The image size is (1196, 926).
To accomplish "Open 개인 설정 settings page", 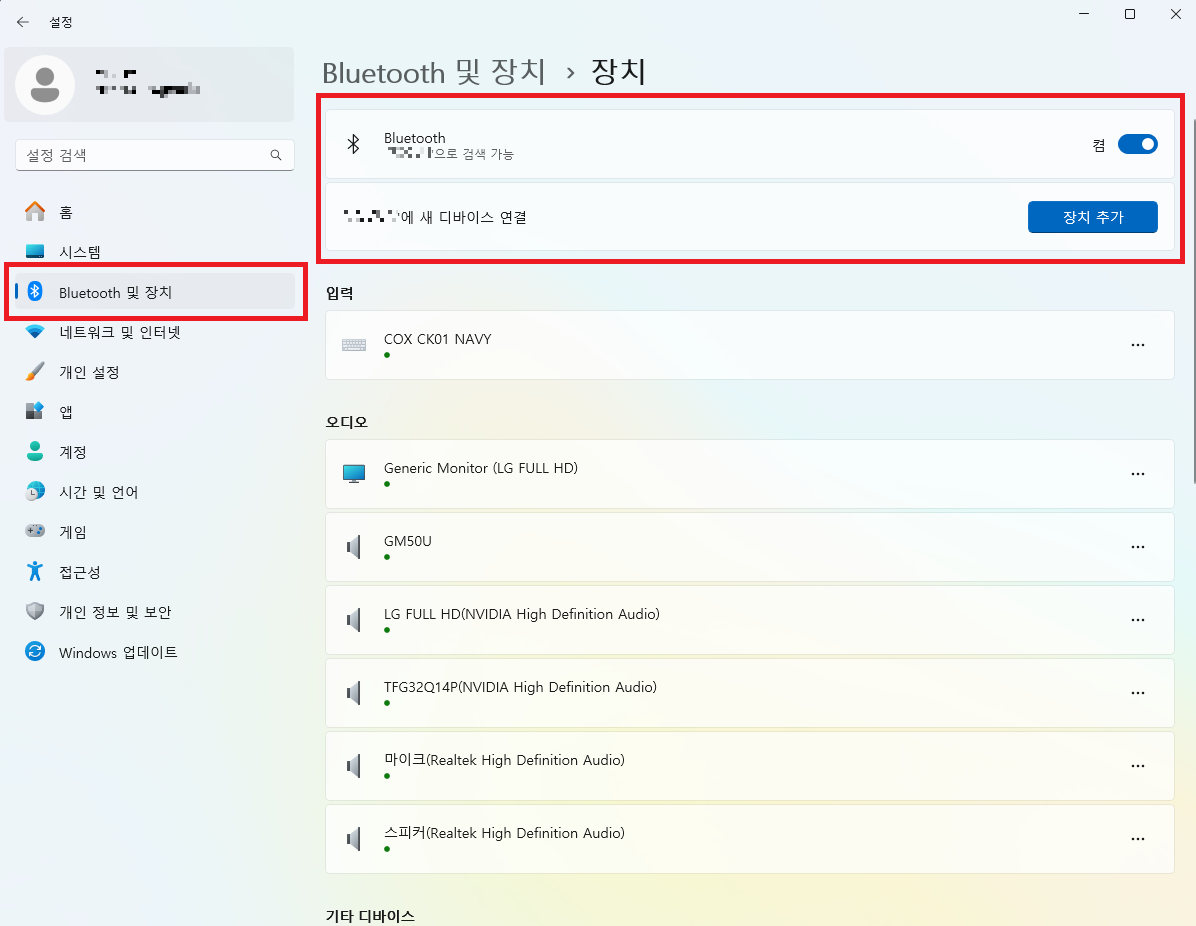I will click(x=155, y=371).
